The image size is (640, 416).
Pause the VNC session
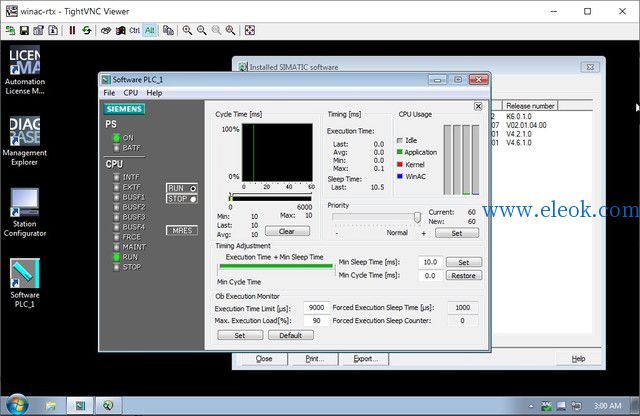(72, 30)
